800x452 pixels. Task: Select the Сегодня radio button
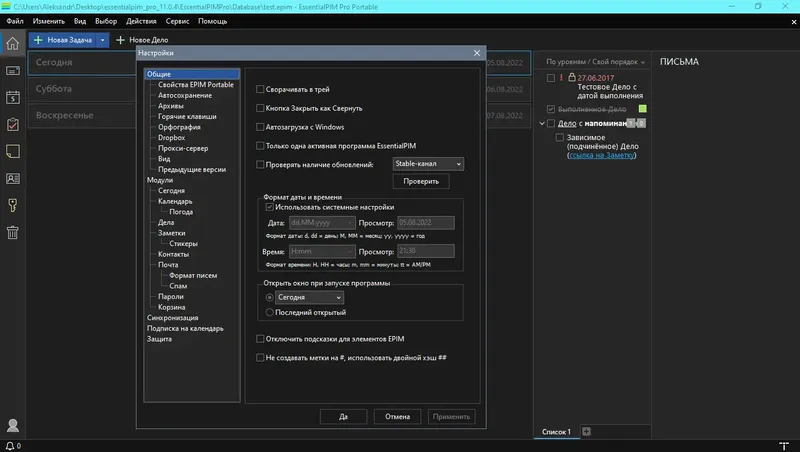point(269,297)
